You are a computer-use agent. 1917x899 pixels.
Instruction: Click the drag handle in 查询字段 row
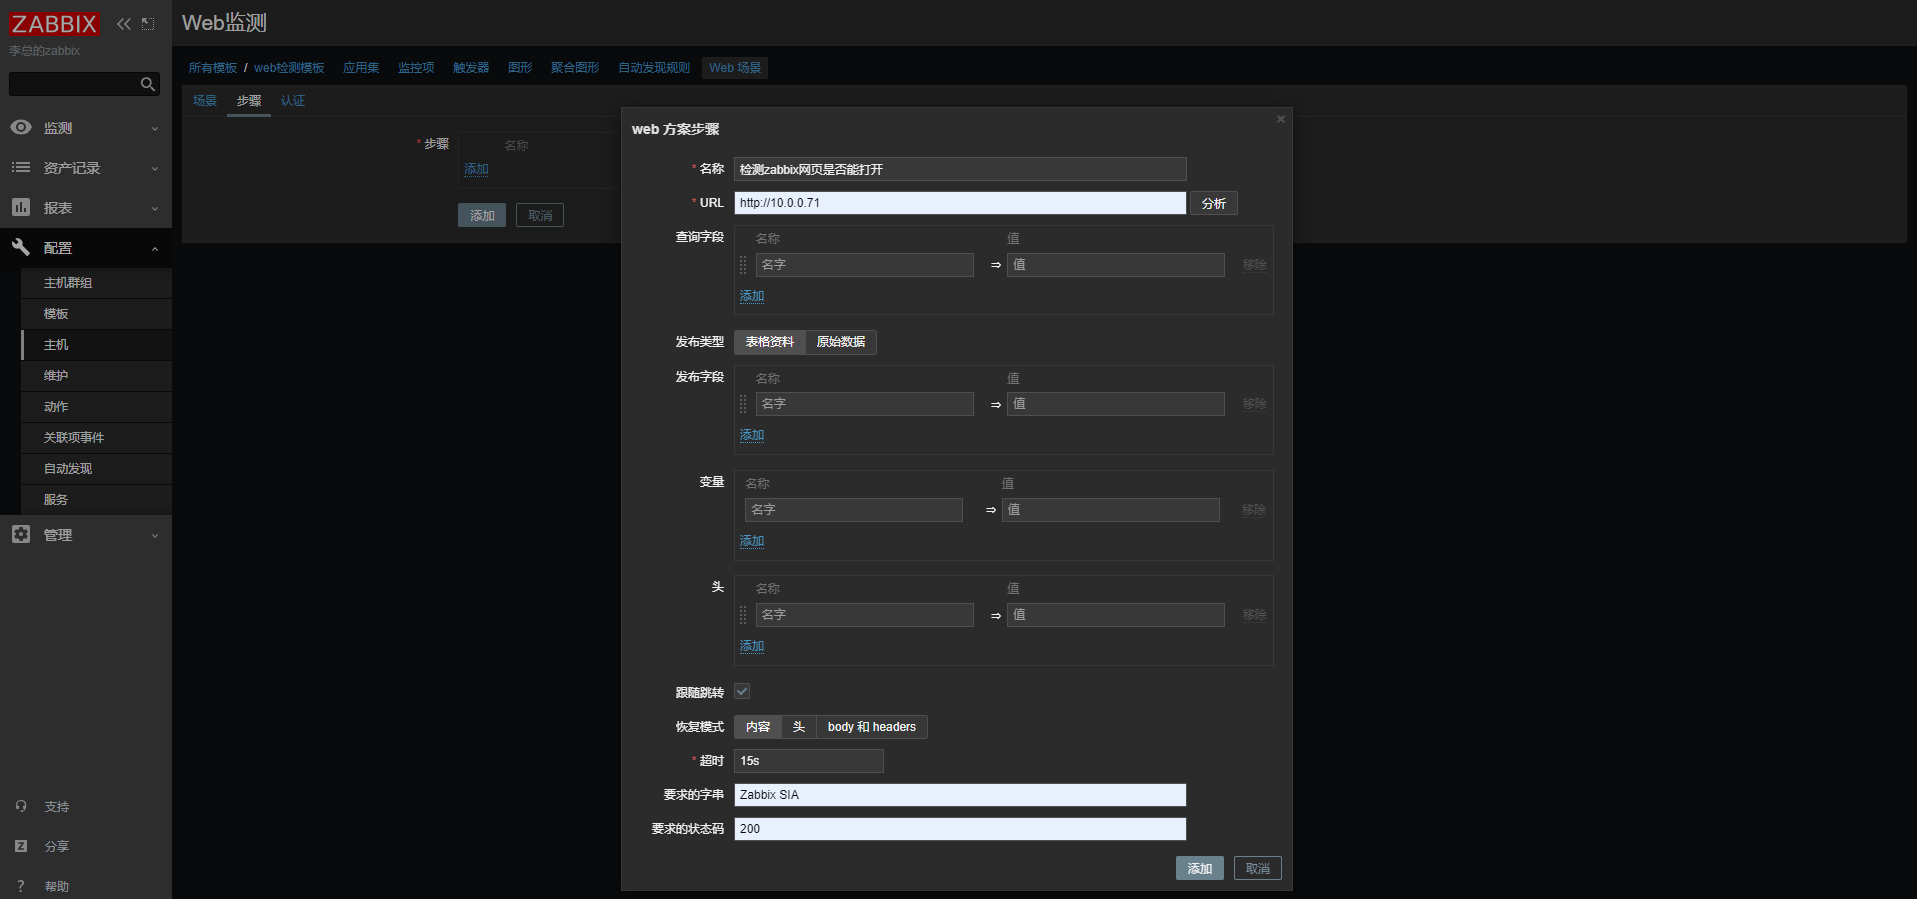pos(743,265)
